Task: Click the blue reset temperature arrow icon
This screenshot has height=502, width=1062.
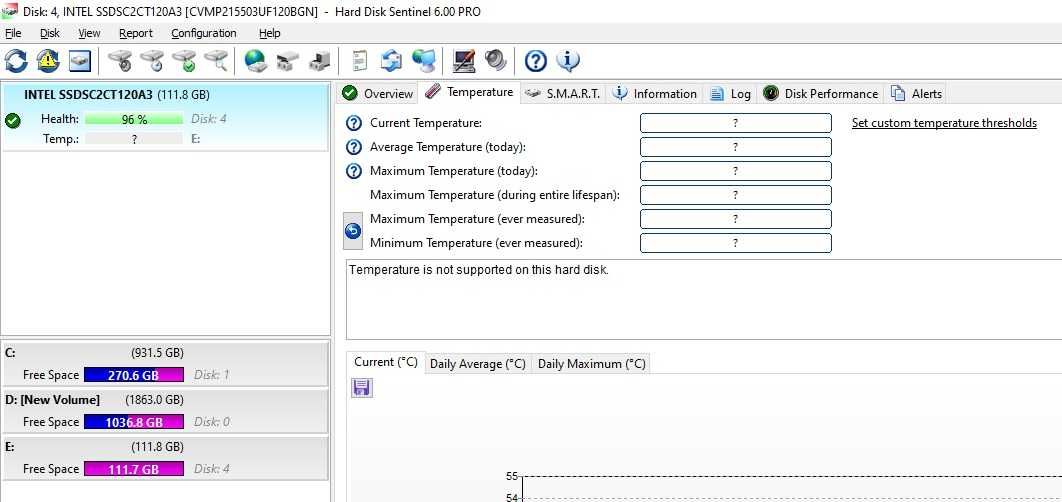Action: click(353, 231)
